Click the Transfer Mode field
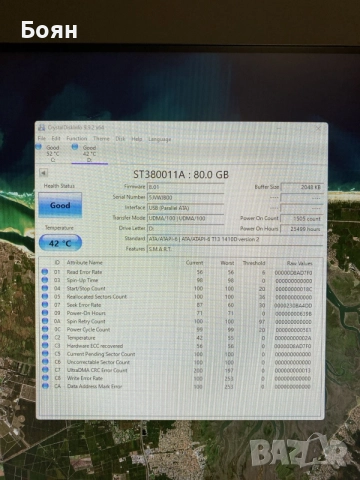360x480 pixels. pyautogui.click(x=185, y=218)
